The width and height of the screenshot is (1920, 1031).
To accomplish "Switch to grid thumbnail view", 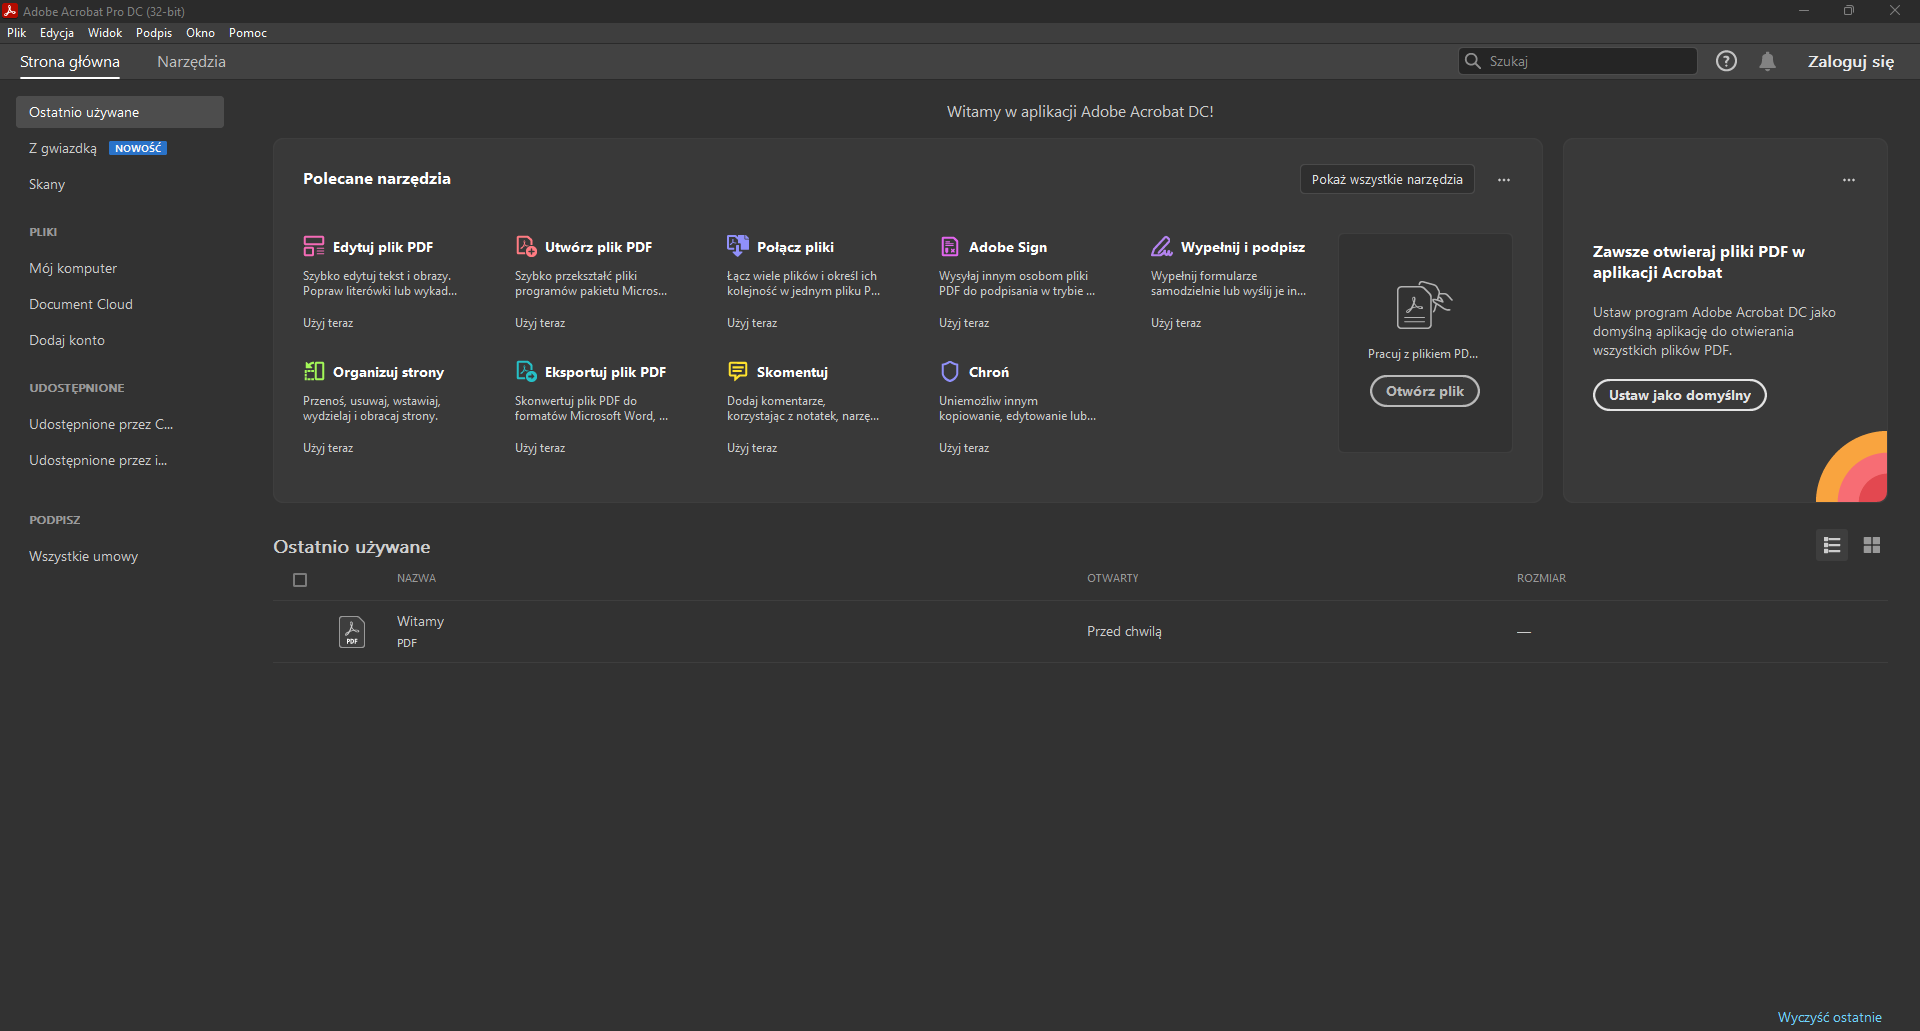I will (x=1872, y=545).
